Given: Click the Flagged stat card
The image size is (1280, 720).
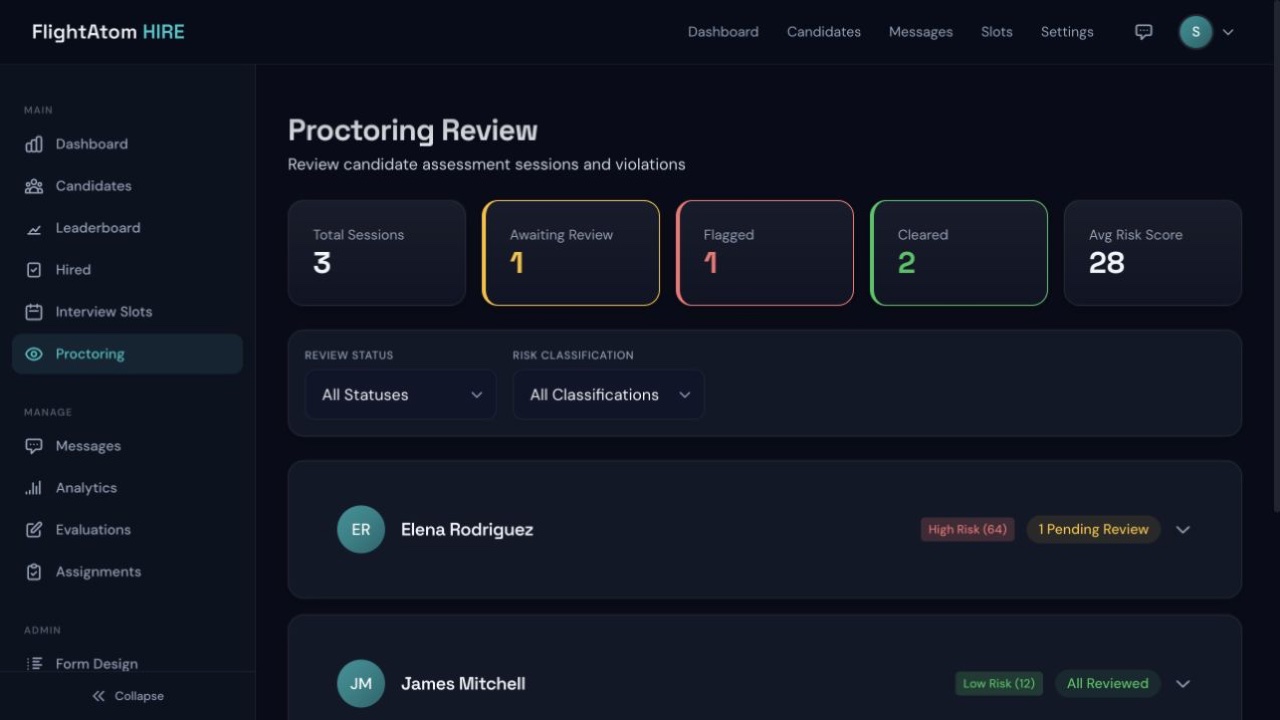Looking at the screenshot, I should pyautogui.click(x=765, y=253).
